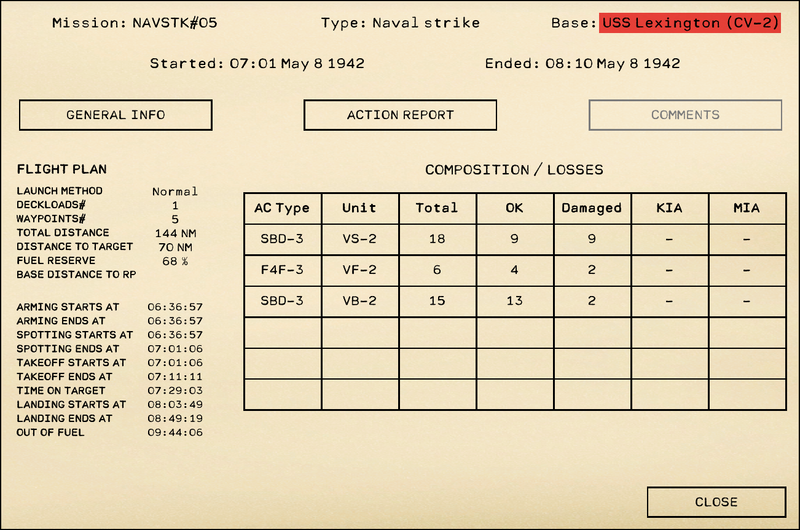Viewport: 800px width, 530px height.
Task: Click the Base Distance to RP label
Action: (x=77, y=274)
